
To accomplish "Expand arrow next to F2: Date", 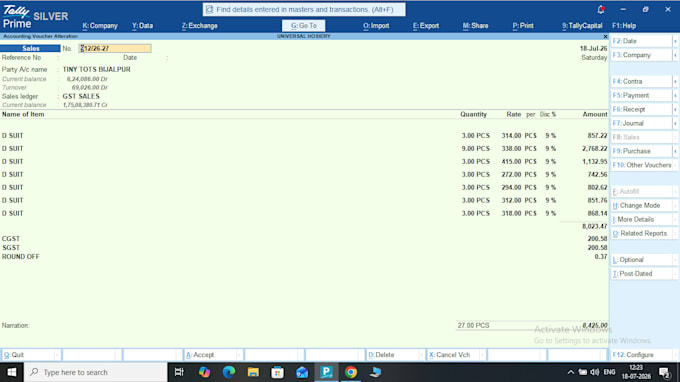I will pos(675,41).
